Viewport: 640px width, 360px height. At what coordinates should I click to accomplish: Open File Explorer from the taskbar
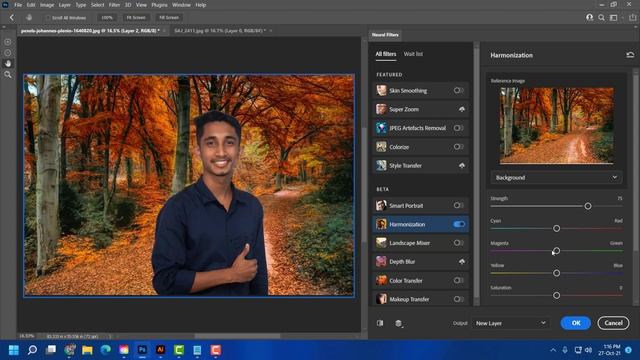tap(87, 350)
